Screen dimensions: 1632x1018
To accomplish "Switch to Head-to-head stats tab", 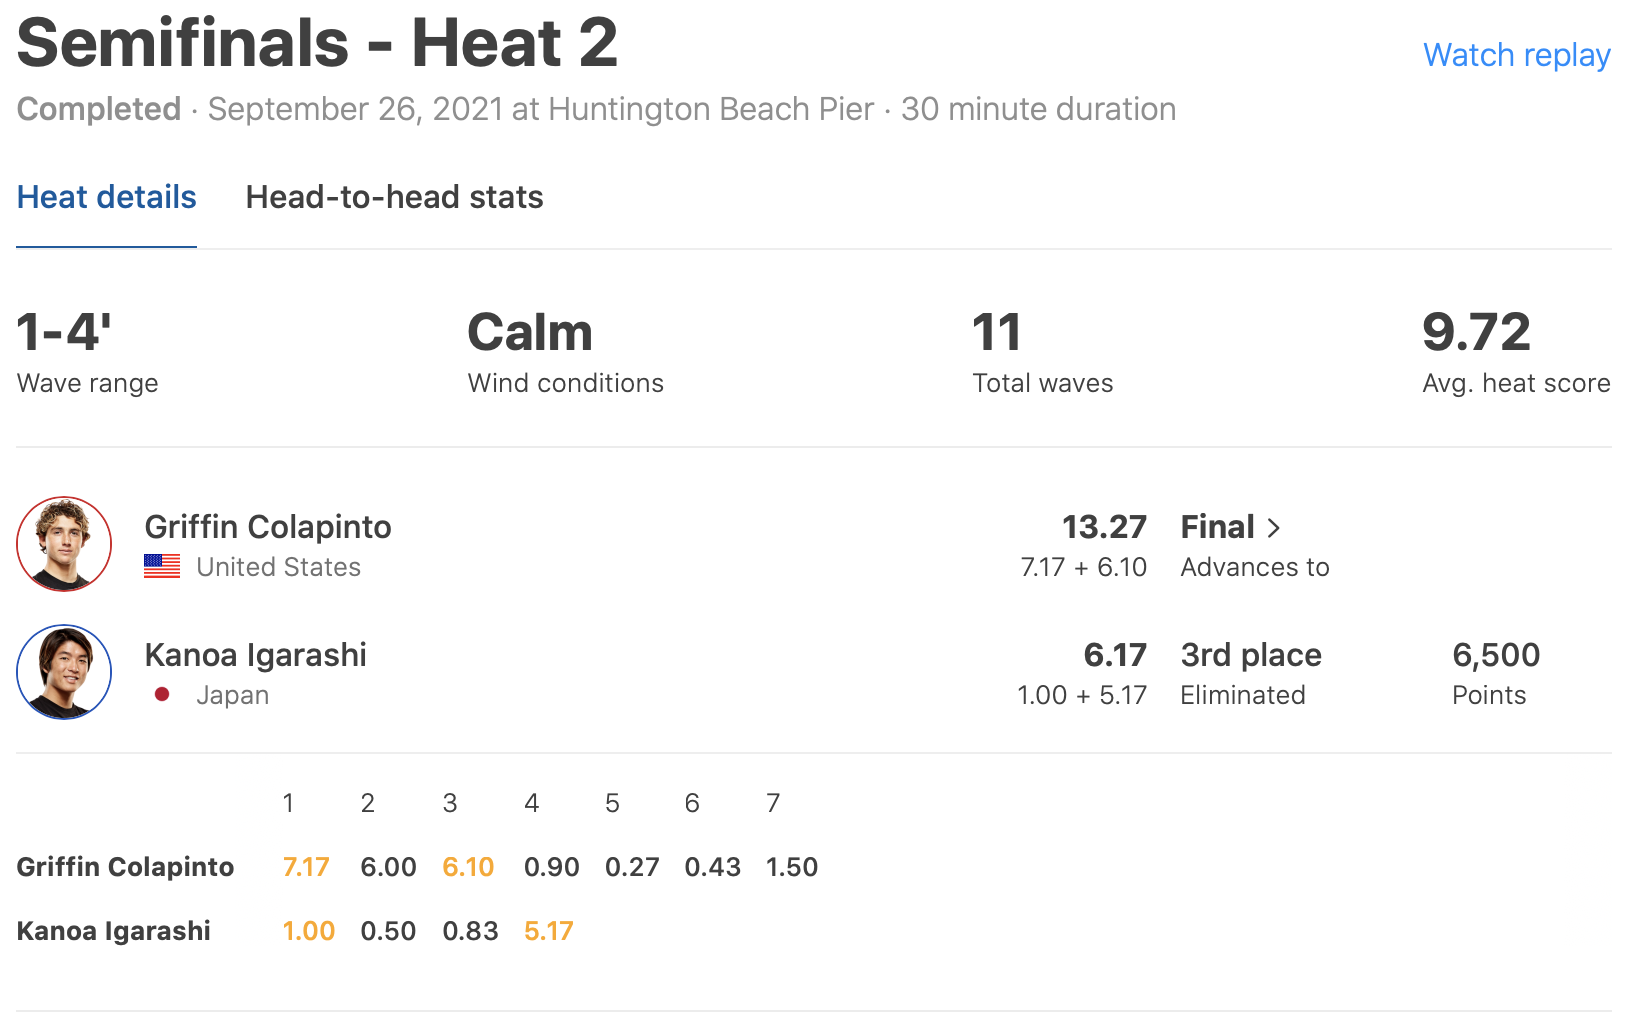I will 394,198.
